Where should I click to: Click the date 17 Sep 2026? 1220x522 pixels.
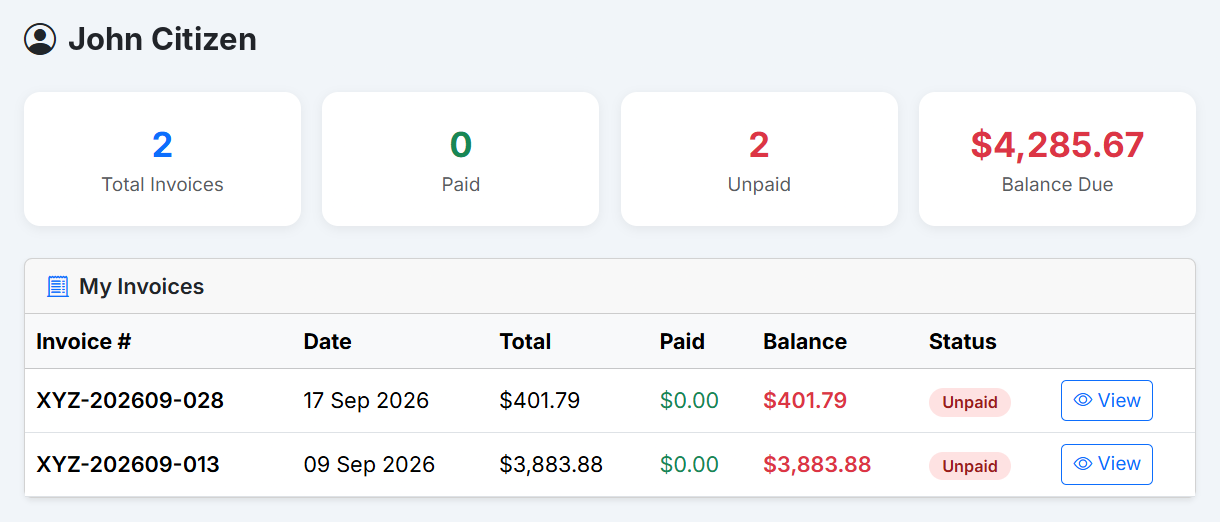tap(366, 401)
